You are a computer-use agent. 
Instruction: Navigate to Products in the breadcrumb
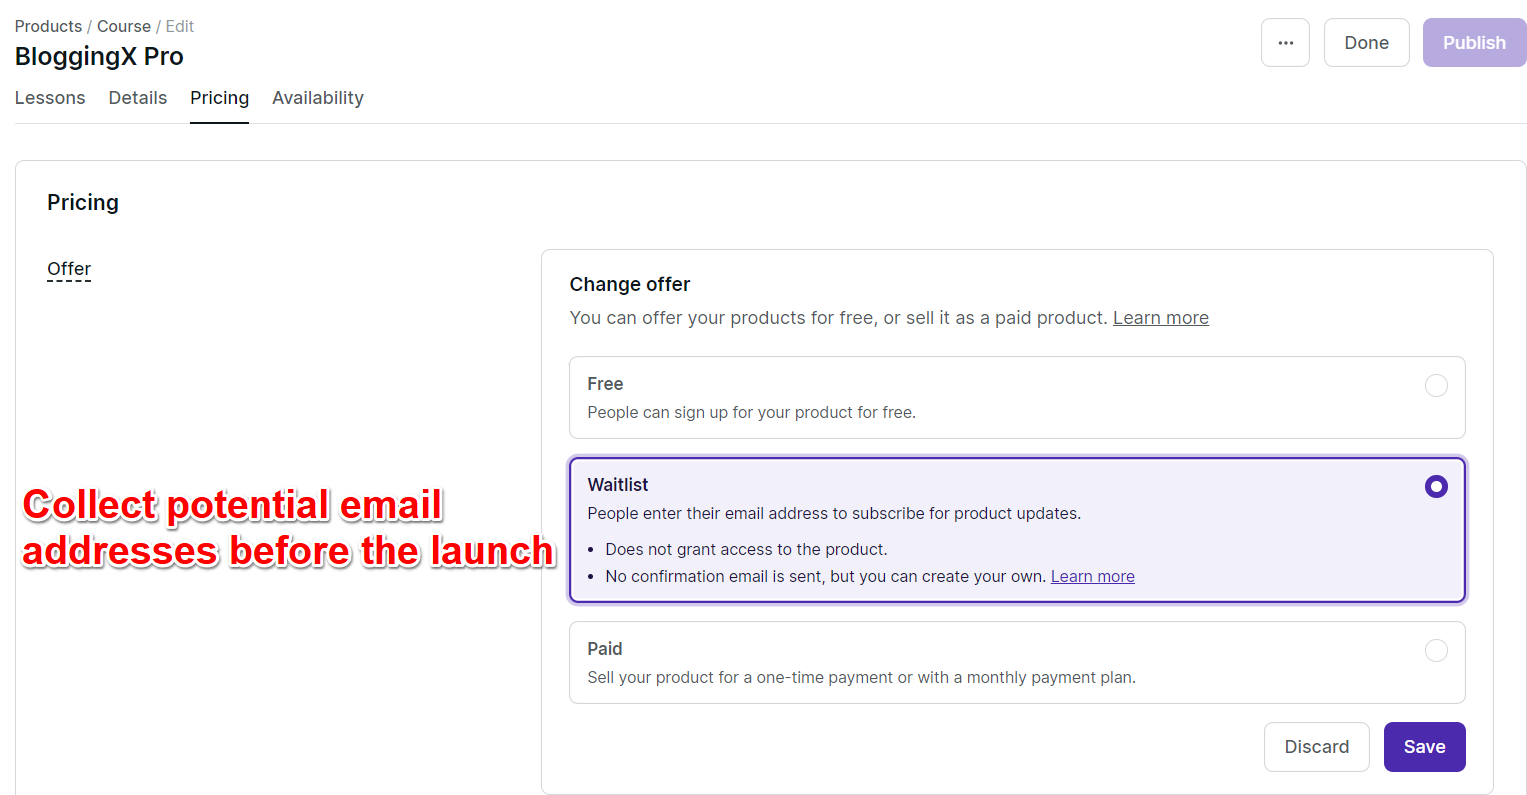(48, 26)
